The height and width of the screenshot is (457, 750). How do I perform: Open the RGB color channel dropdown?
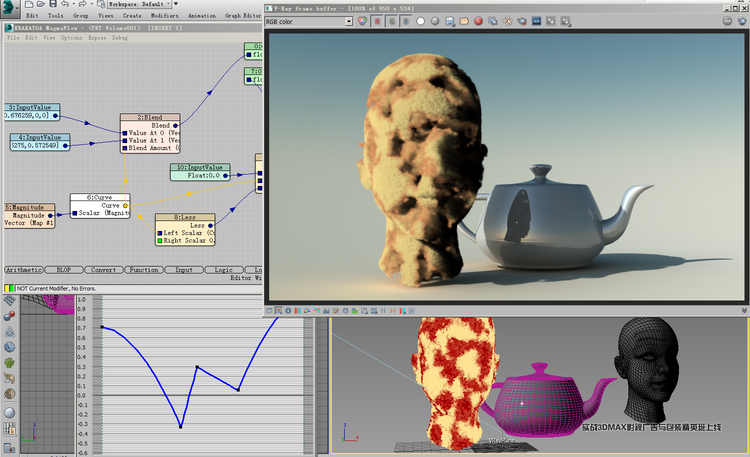(x=349, y=22)
